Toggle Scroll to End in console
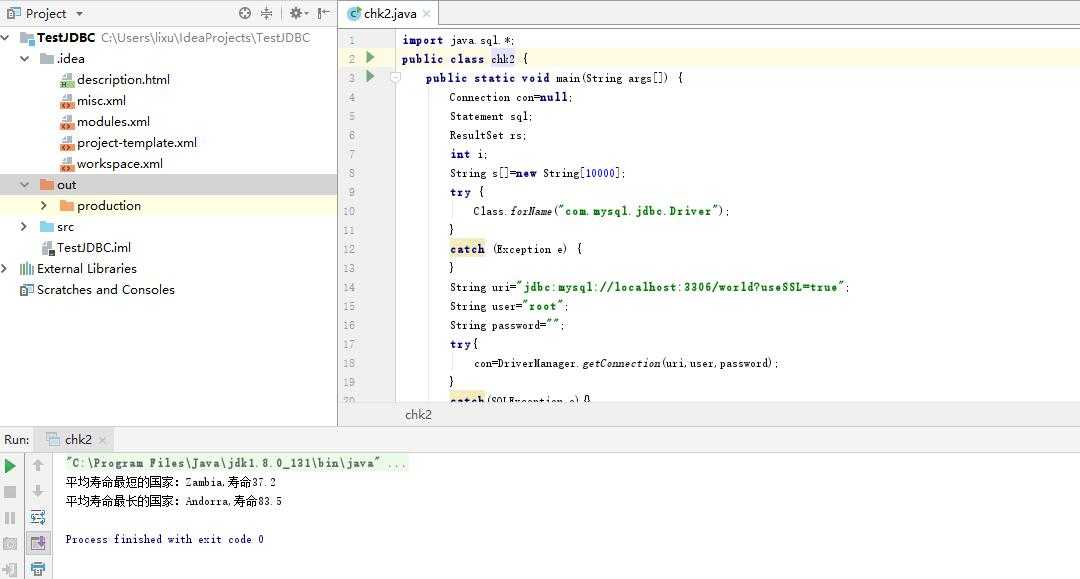The height and width of the screenshot is (579, 1080). click(x=38, y=544)
